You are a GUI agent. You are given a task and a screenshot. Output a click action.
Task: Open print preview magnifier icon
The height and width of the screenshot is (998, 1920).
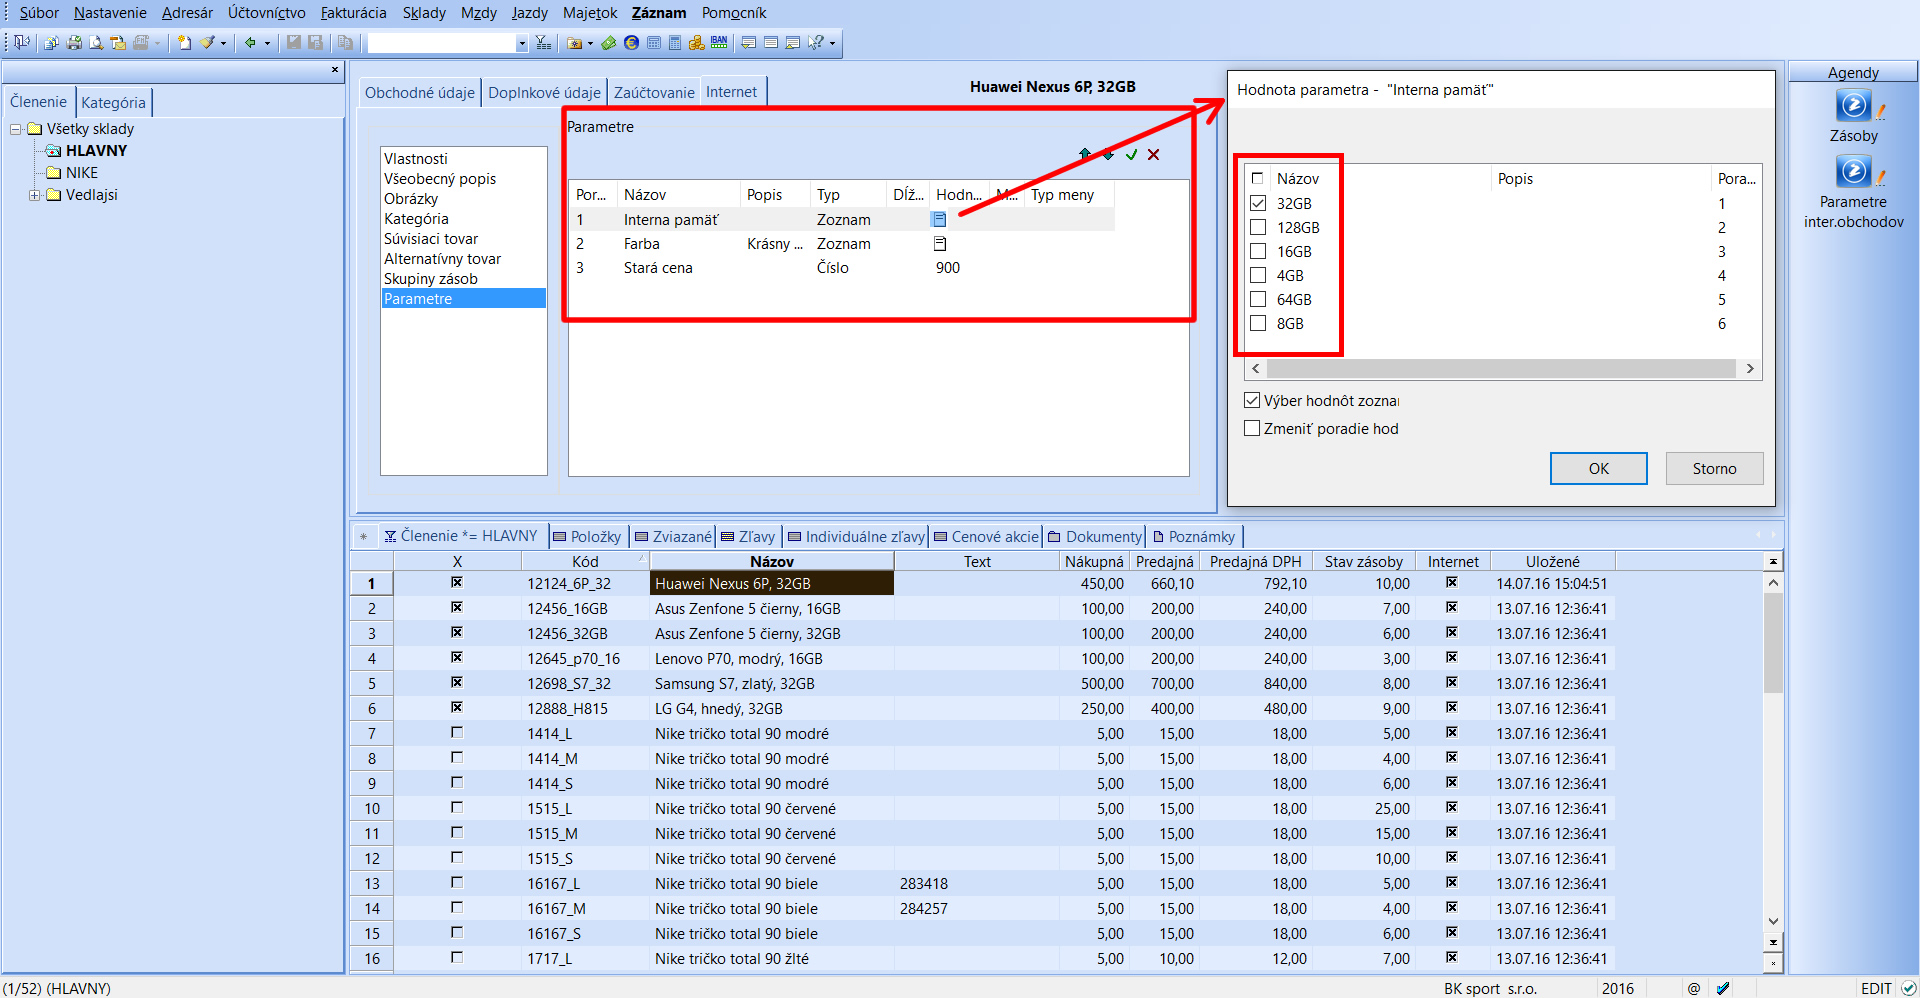coord(96,43)
